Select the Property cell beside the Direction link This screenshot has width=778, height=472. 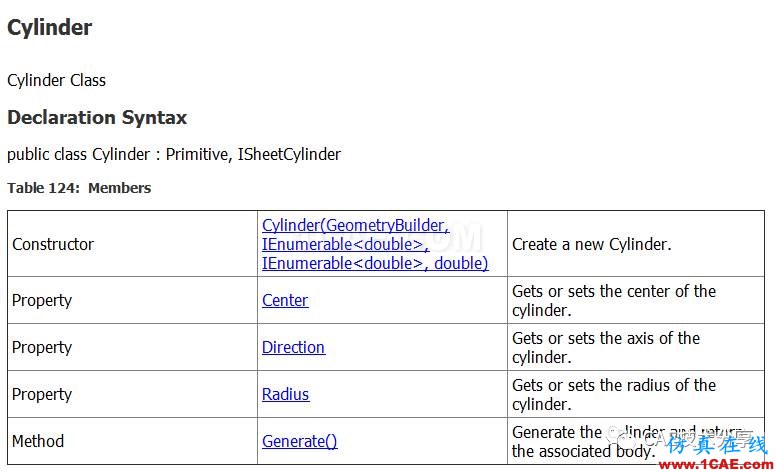[132, 347]
